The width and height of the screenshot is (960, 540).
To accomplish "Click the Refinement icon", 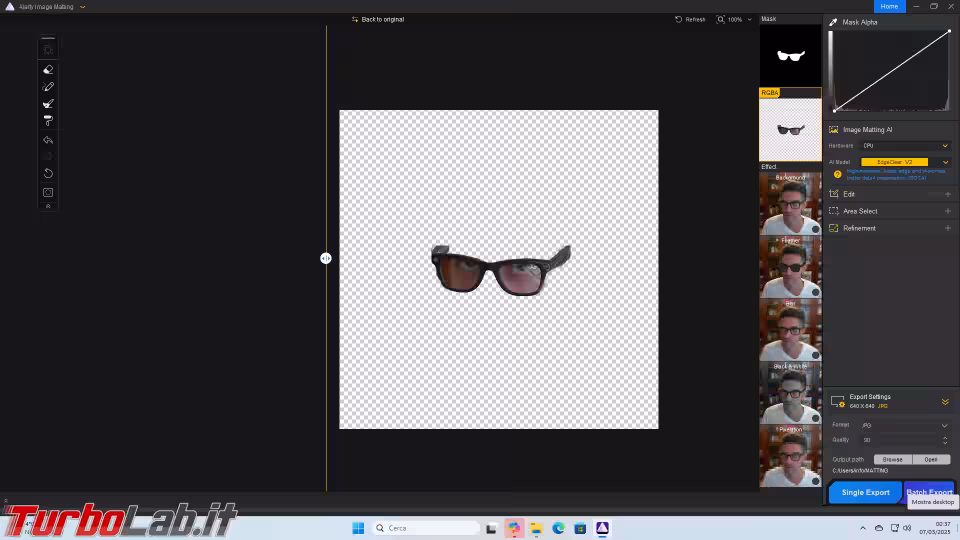I will click(833, 228).
